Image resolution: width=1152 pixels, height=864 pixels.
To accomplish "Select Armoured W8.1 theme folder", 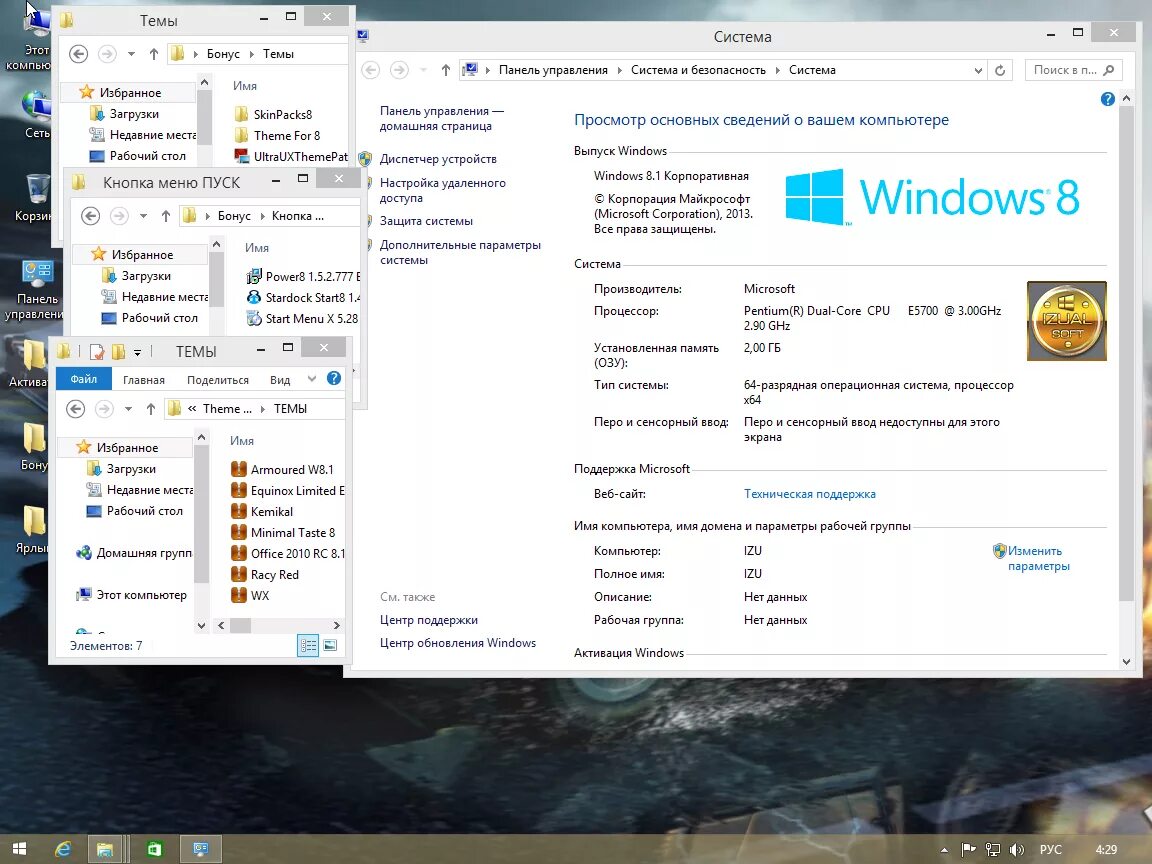I will 282,469.
